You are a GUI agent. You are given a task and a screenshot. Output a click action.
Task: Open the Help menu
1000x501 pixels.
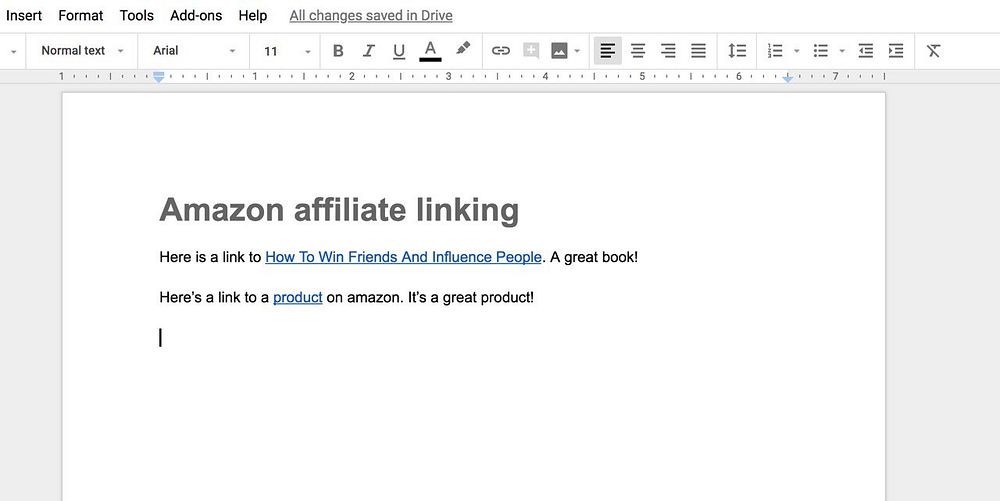click(253, 15)
